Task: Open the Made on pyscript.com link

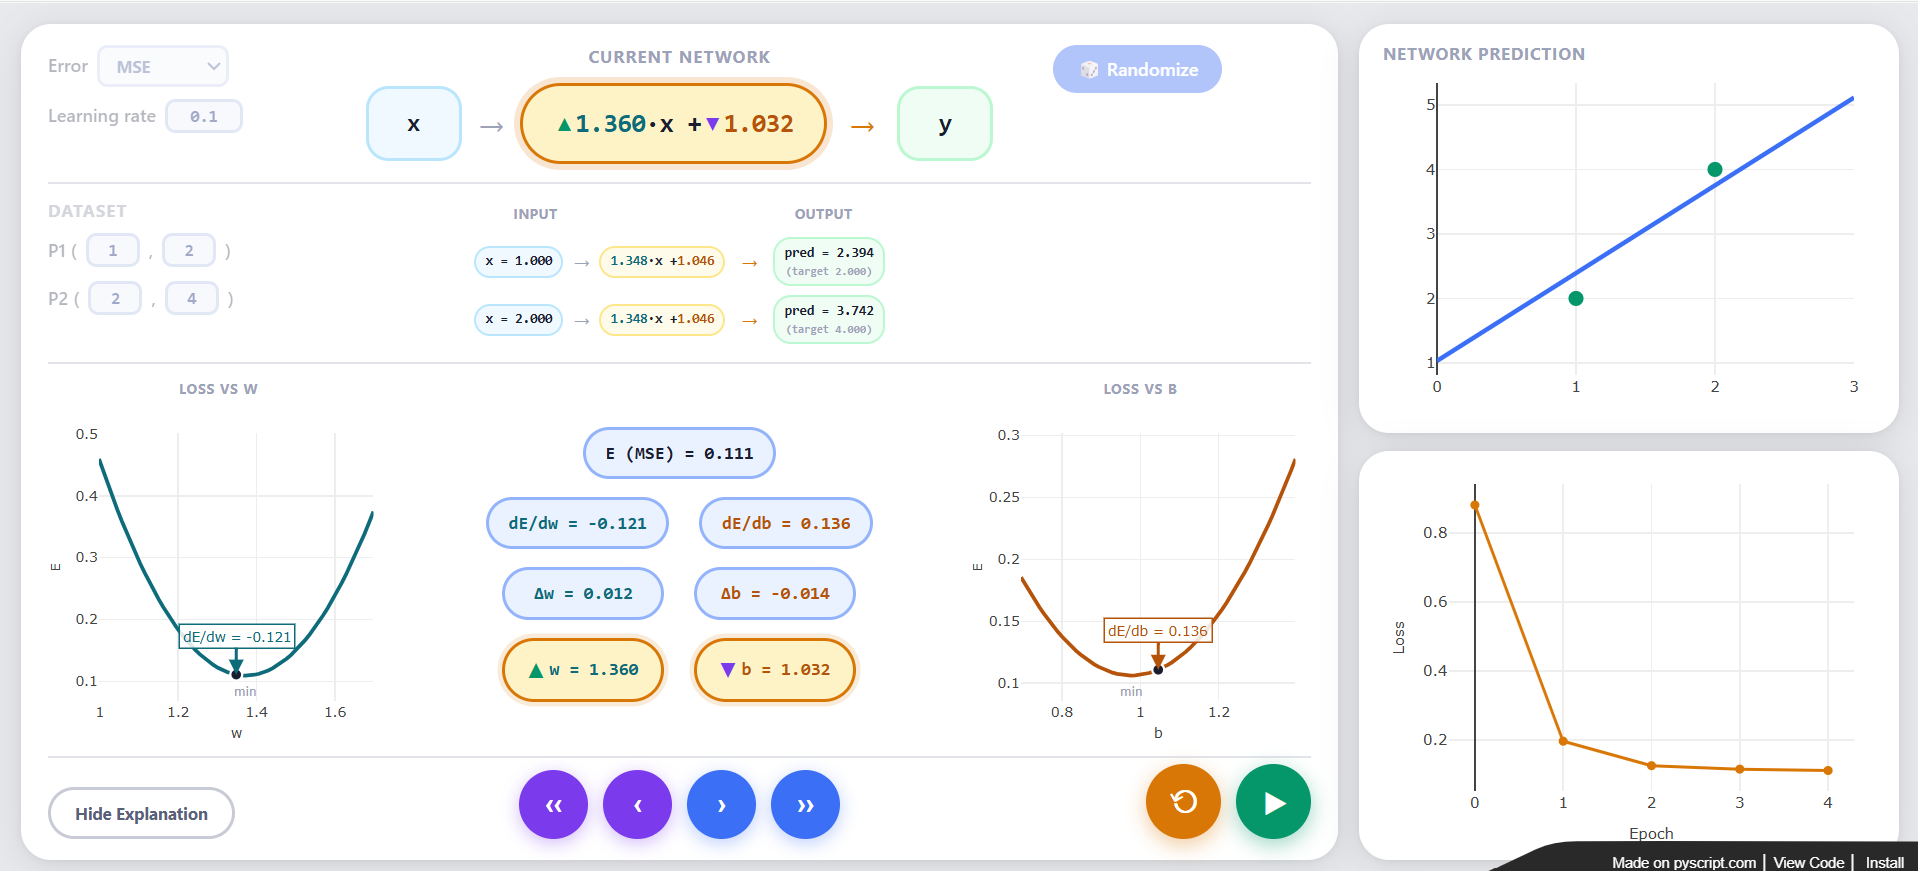Action: pos(1684,862)
